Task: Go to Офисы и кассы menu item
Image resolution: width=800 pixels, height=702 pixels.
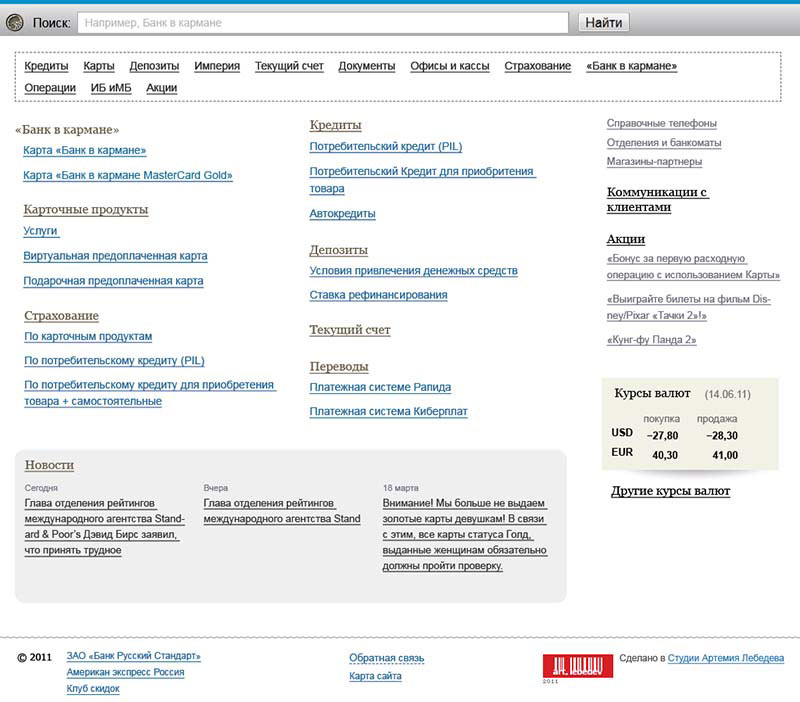Action: (x=449, y=66)
